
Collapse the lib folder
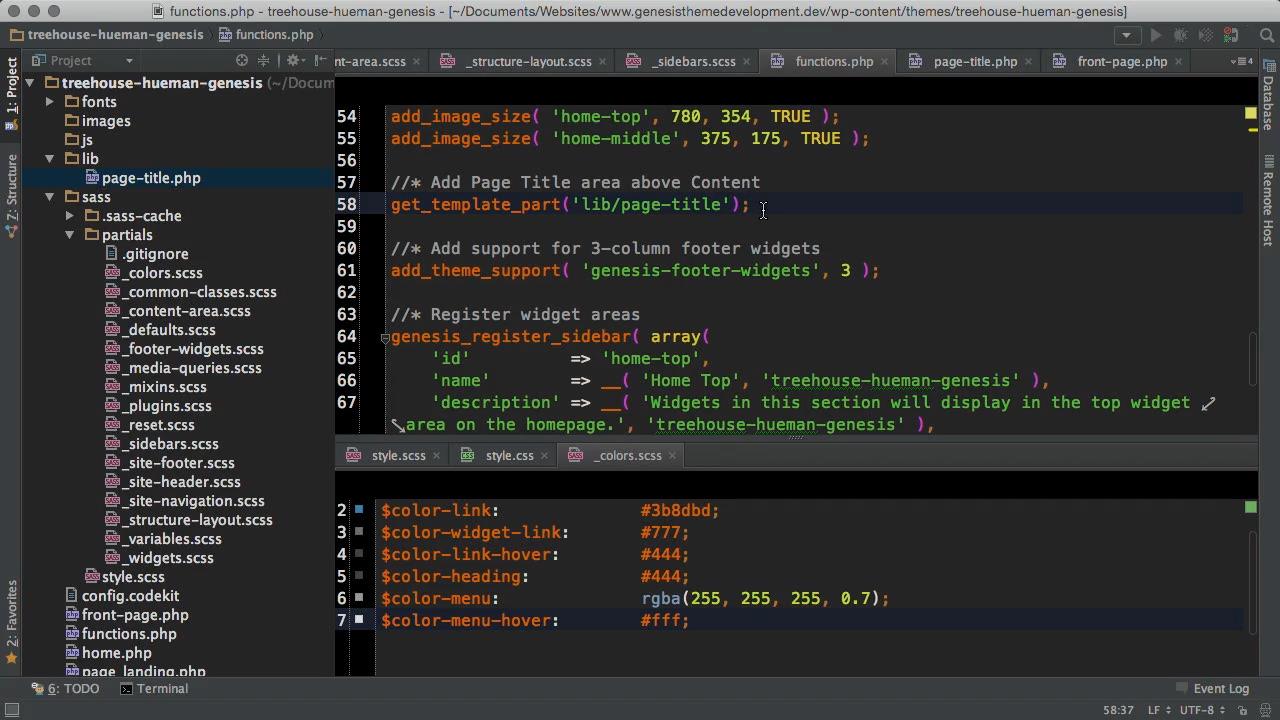[50, 159]
